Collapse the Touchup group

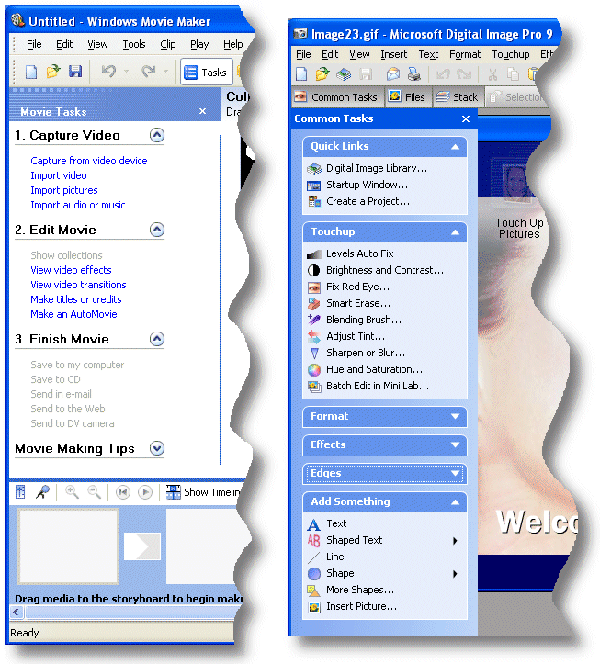click(x=455, y=232)
